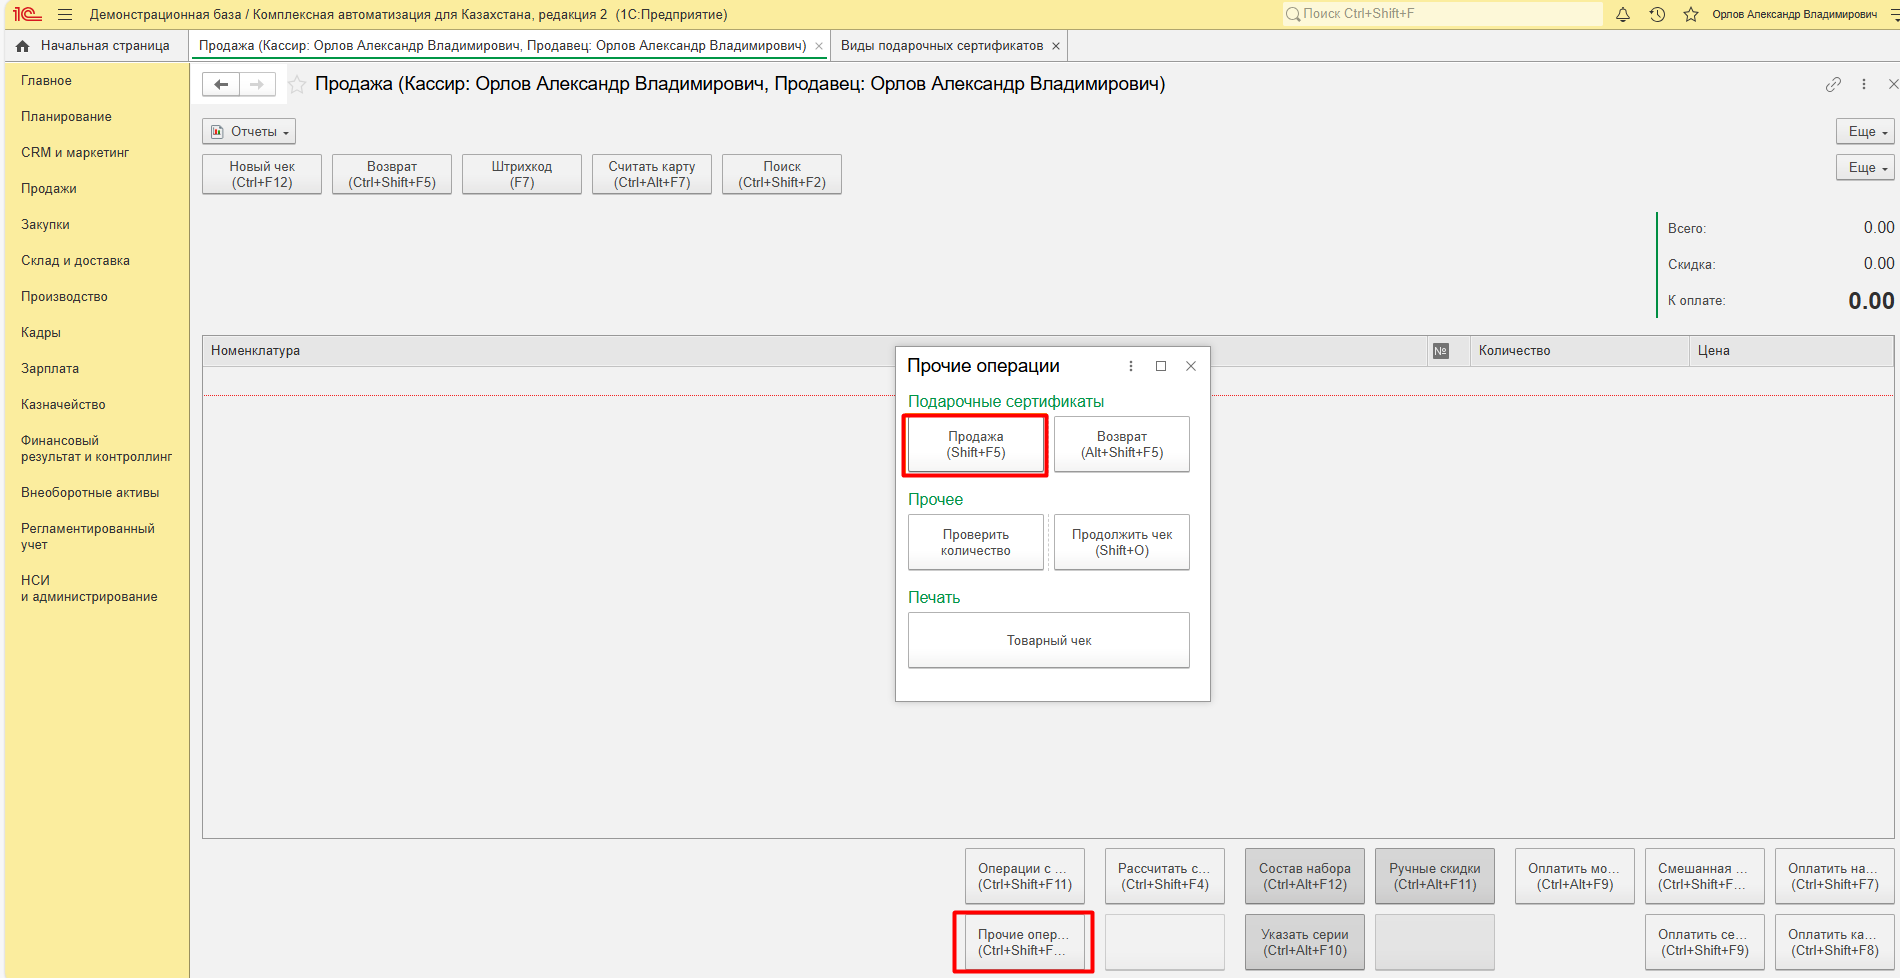The width and height of the screenshot is (1900, 978).
Task: Close the Продажа tab
Action: (819, 46)
